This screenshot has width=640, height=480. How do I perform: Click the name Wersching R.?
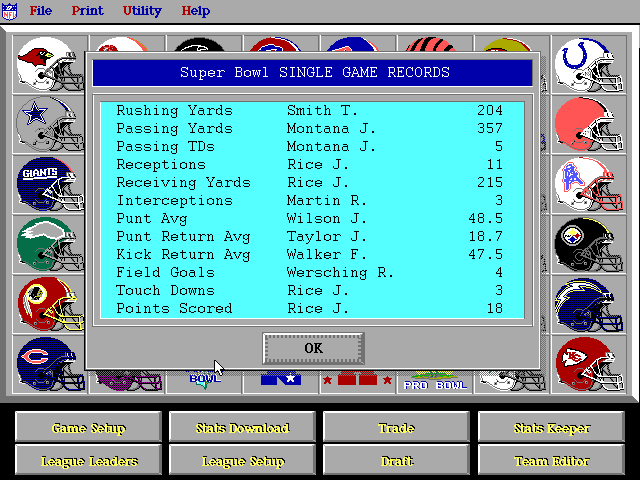pyautogui.click(x=340, y=272)
